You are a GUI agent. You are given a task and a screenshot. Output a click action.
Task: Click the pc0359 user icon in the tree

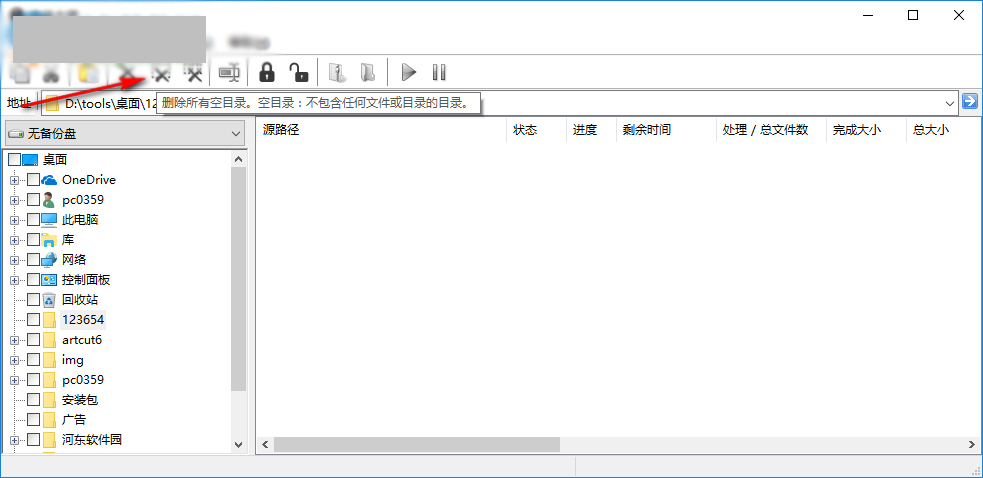click(49, 200)
